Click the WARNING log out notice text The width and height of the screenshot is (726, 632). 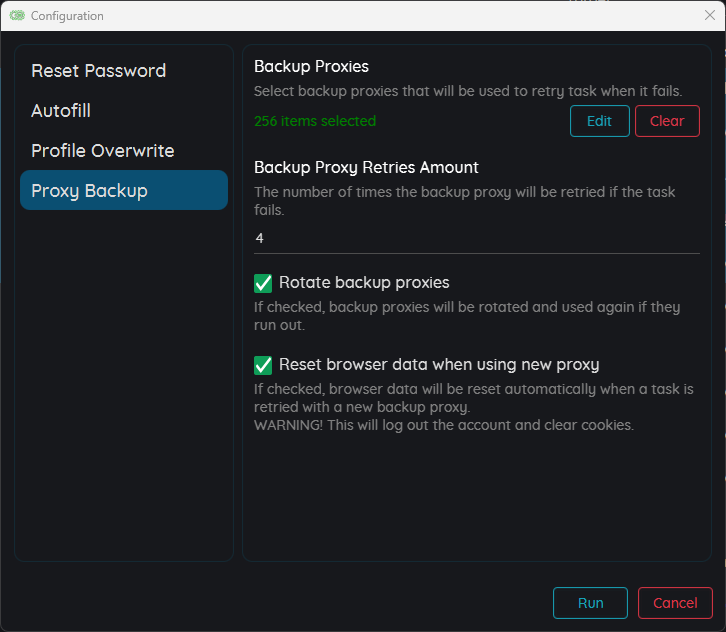(x=444, y=425)
